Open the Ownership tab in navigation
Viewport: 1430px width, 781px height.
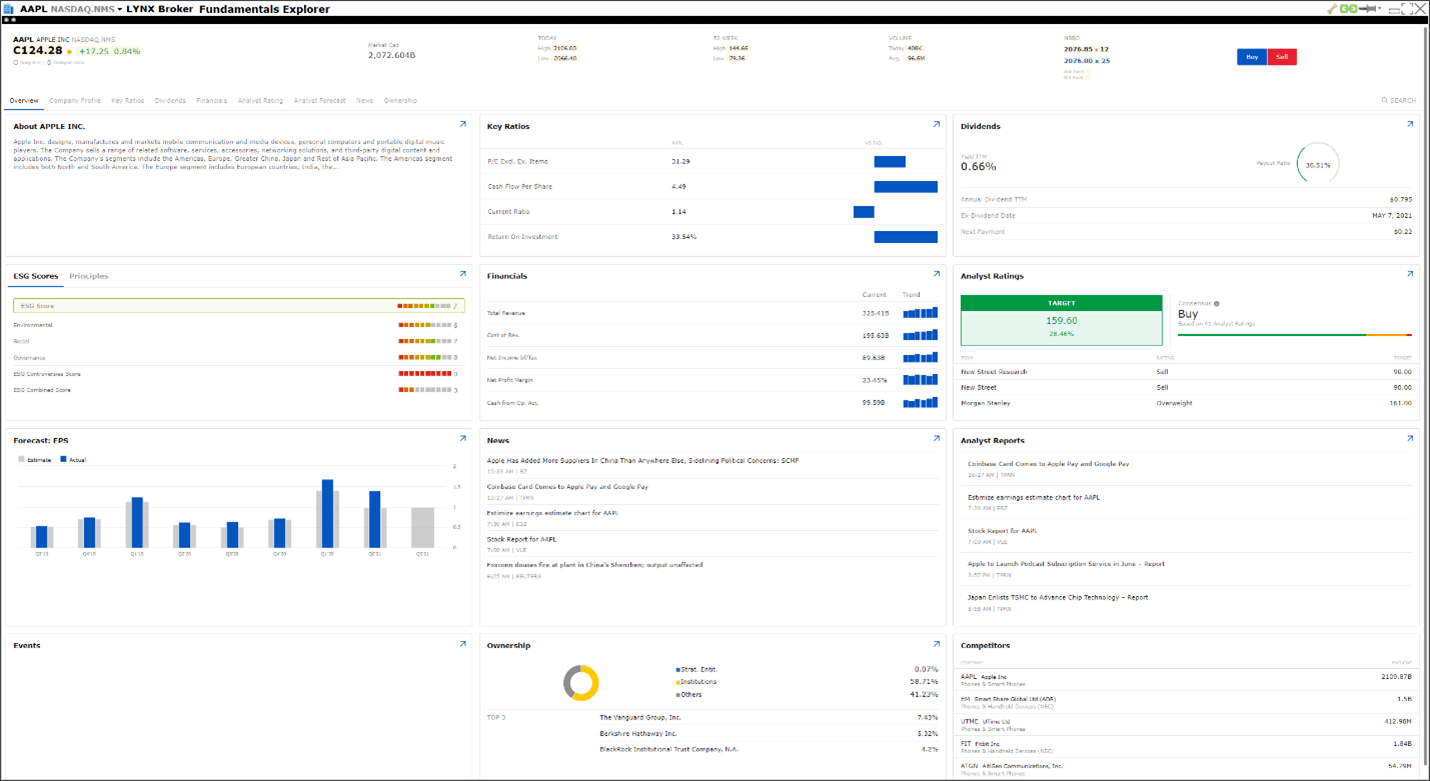(400, 101)
